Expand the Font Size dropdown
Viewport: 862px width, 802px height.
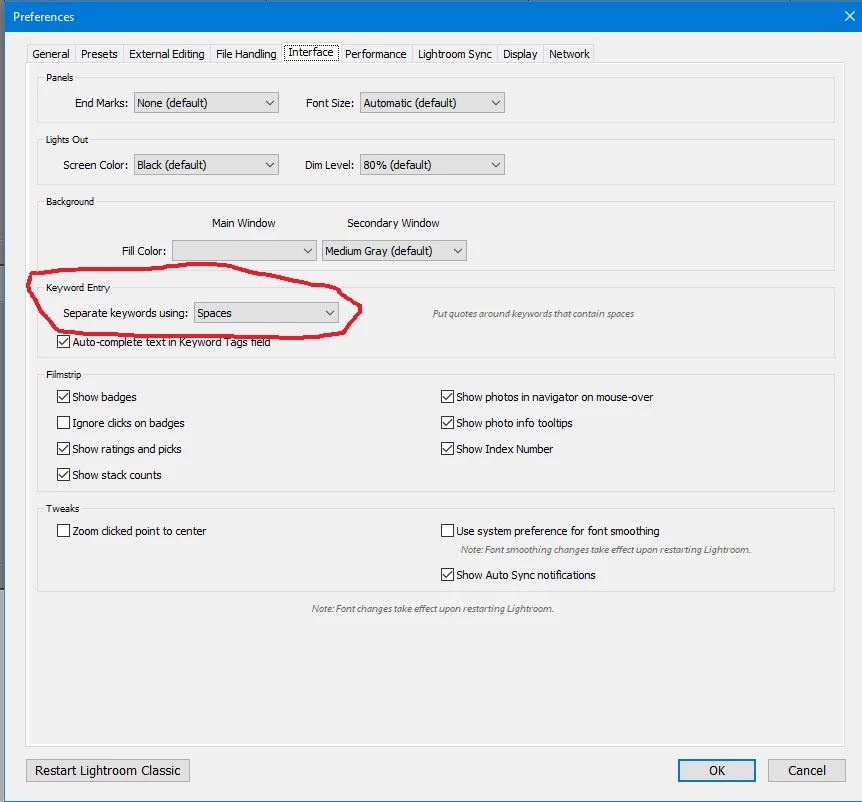[432, 103]
